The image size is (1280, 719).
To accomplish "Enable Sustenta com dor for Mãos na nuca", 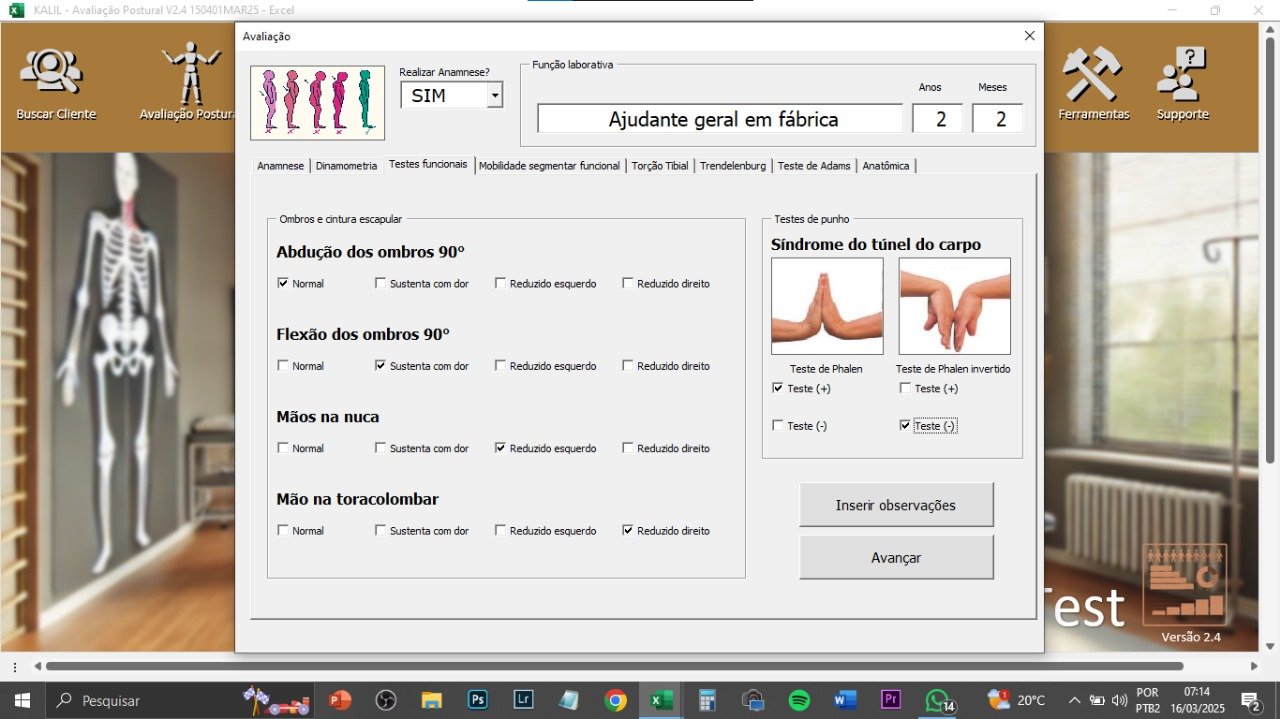I will pyautogui.click(x=380, y=448).
